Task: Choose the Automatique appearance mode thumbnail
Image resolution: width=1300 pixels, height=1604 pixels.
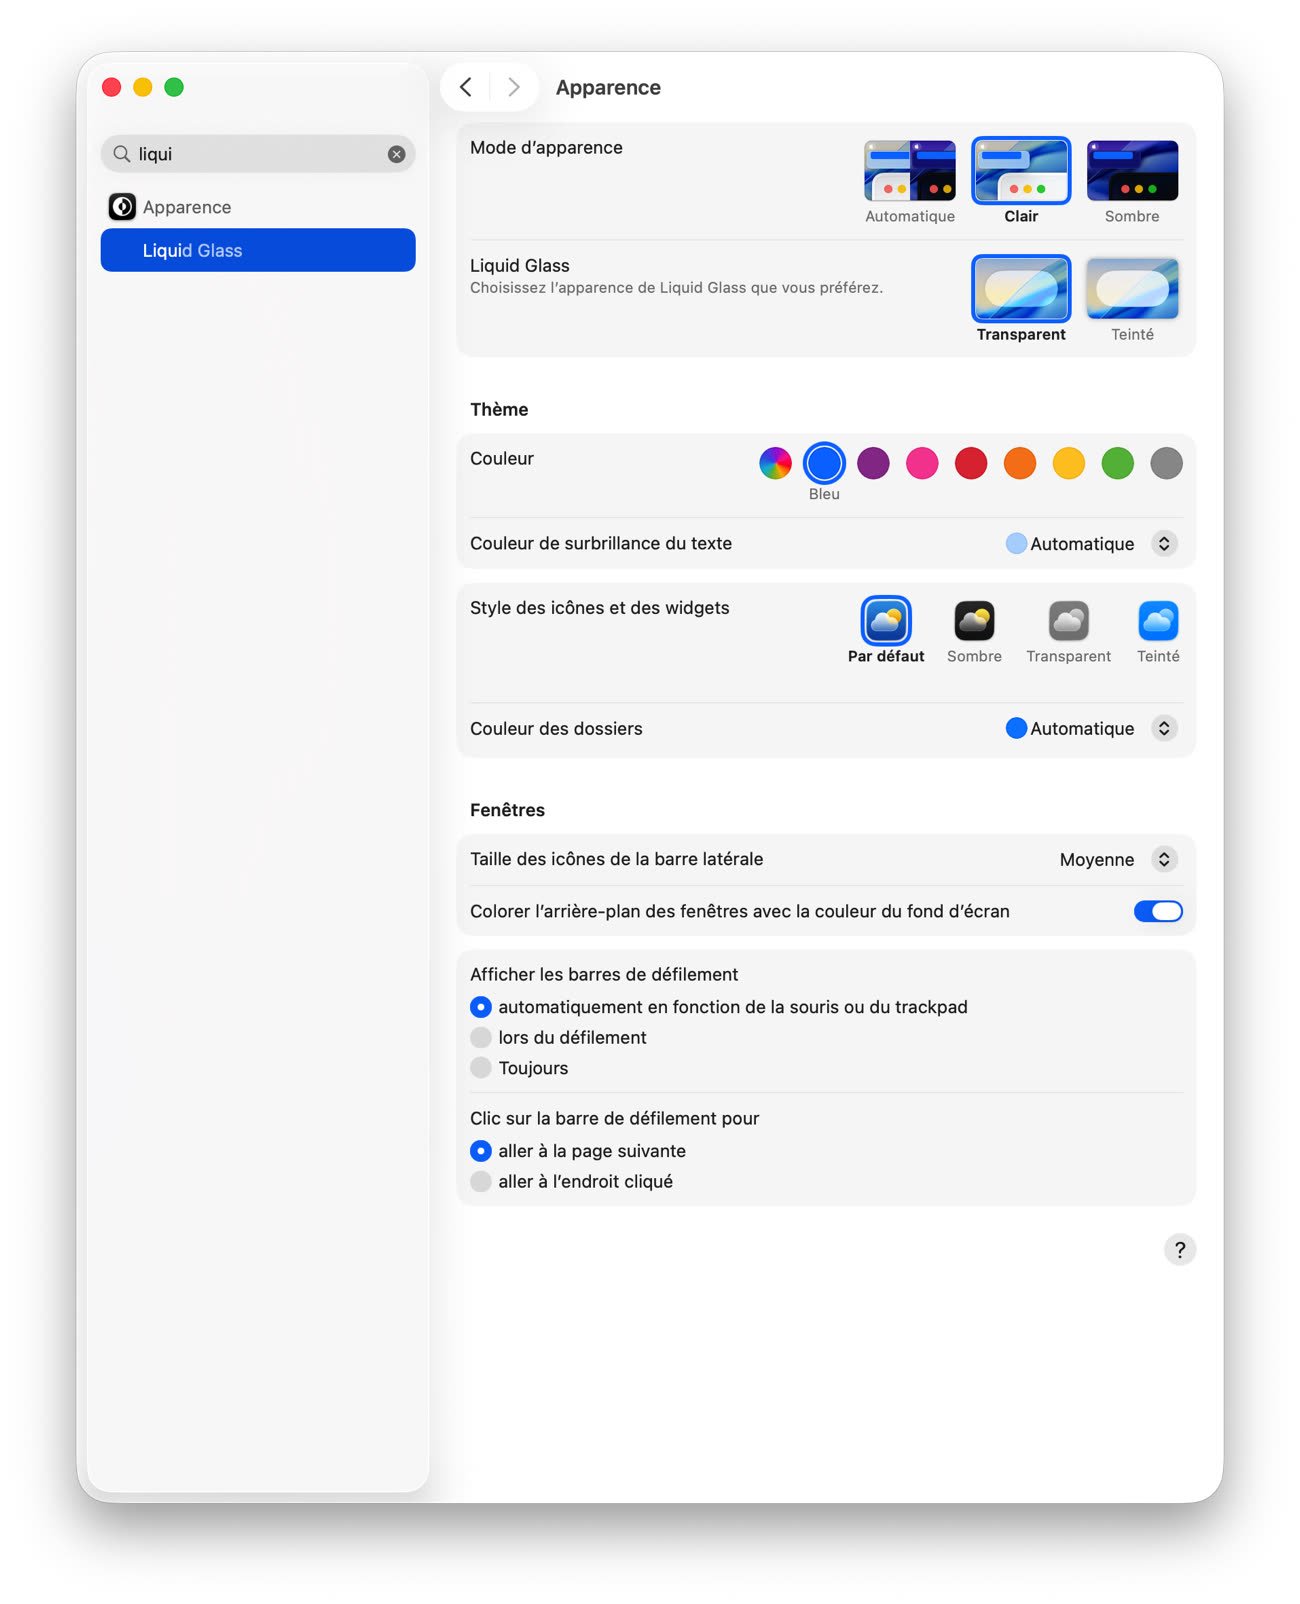Action: 909,171
